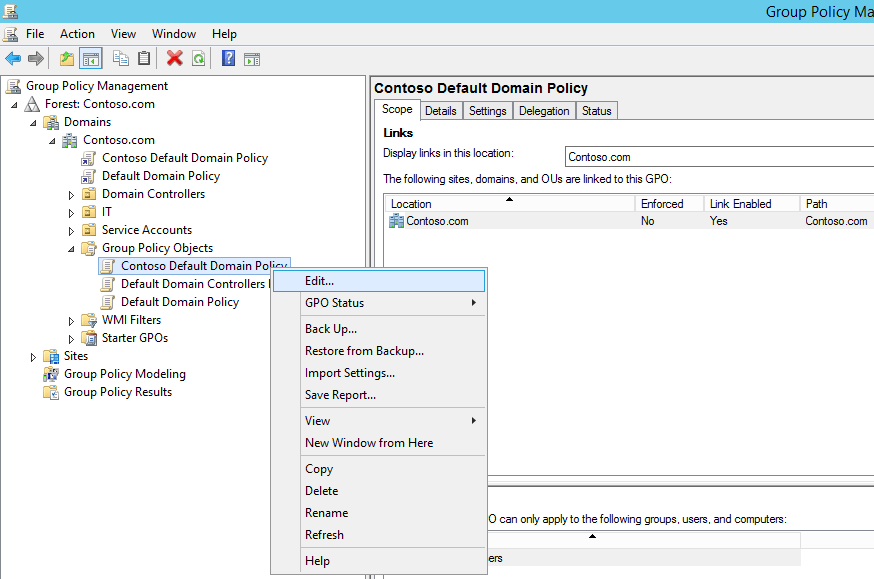
Task: Collapse the Forest: Contoso.com node
Action: point(14,105)
